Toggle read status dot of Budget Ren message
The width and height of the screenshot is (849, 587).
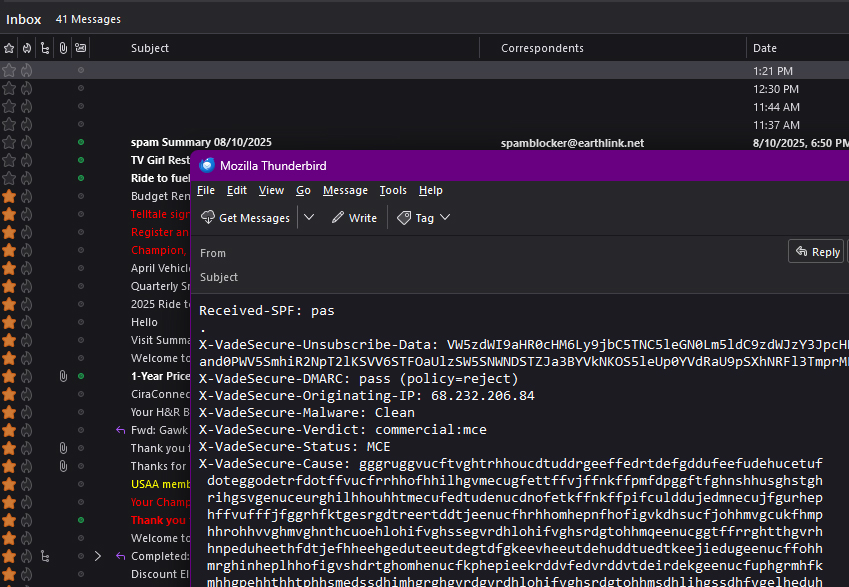(80, 197)
